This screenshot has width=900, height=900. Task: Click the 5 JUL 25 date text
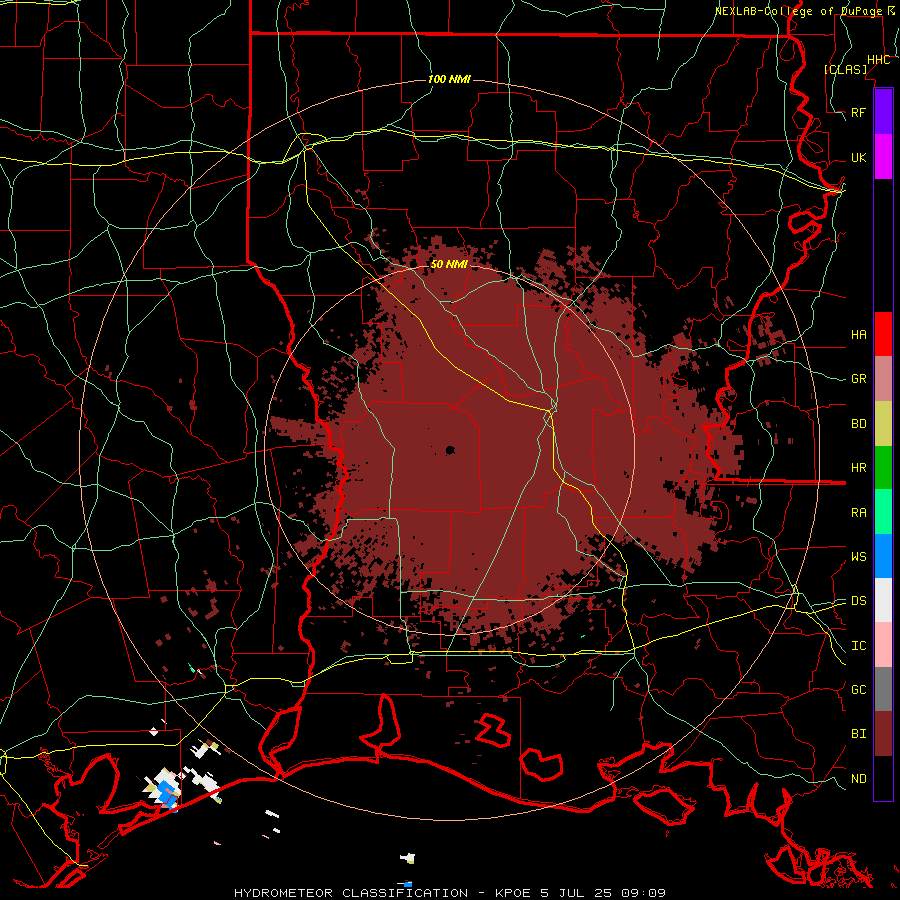tap(576, 893)
